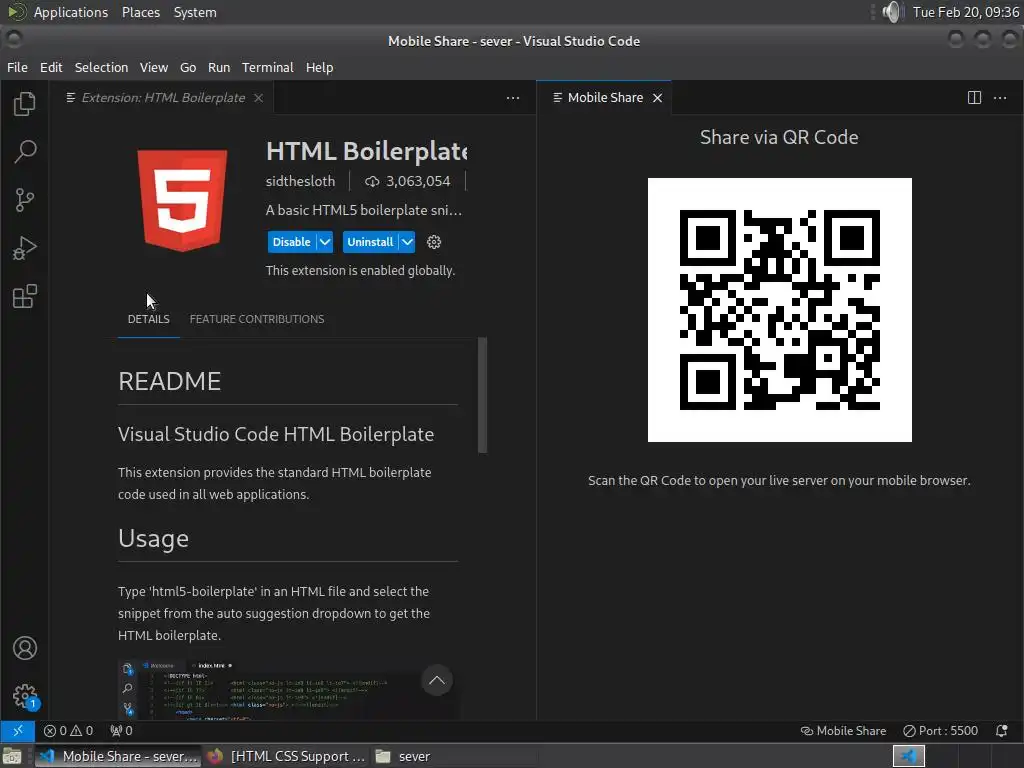Screen dimensions: 1024x768
Task: Open the Explorer view in activity bar
Action: 24,103
